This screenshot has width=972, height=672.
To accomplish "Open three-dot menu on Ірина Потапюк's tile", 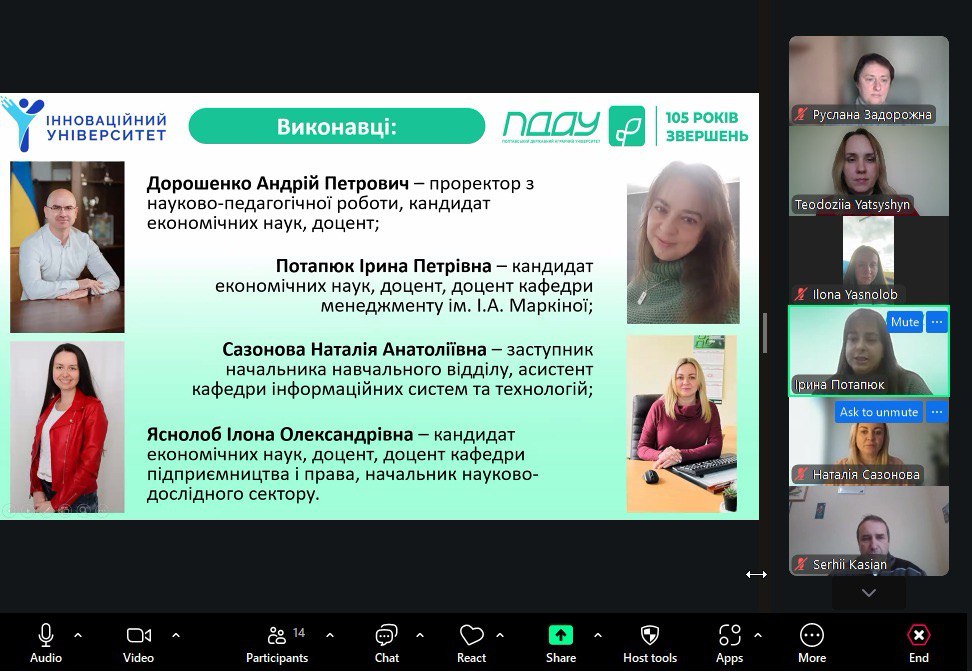I will click(937, 322).
